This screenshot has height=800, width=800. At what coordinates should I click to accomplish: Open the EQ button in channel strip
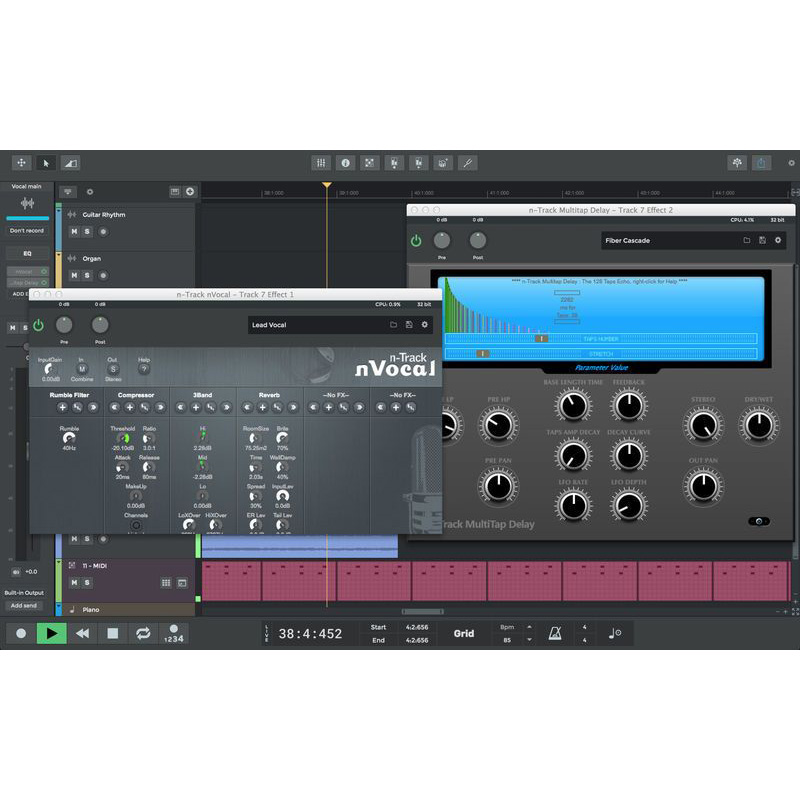click(x=28, y=253)
